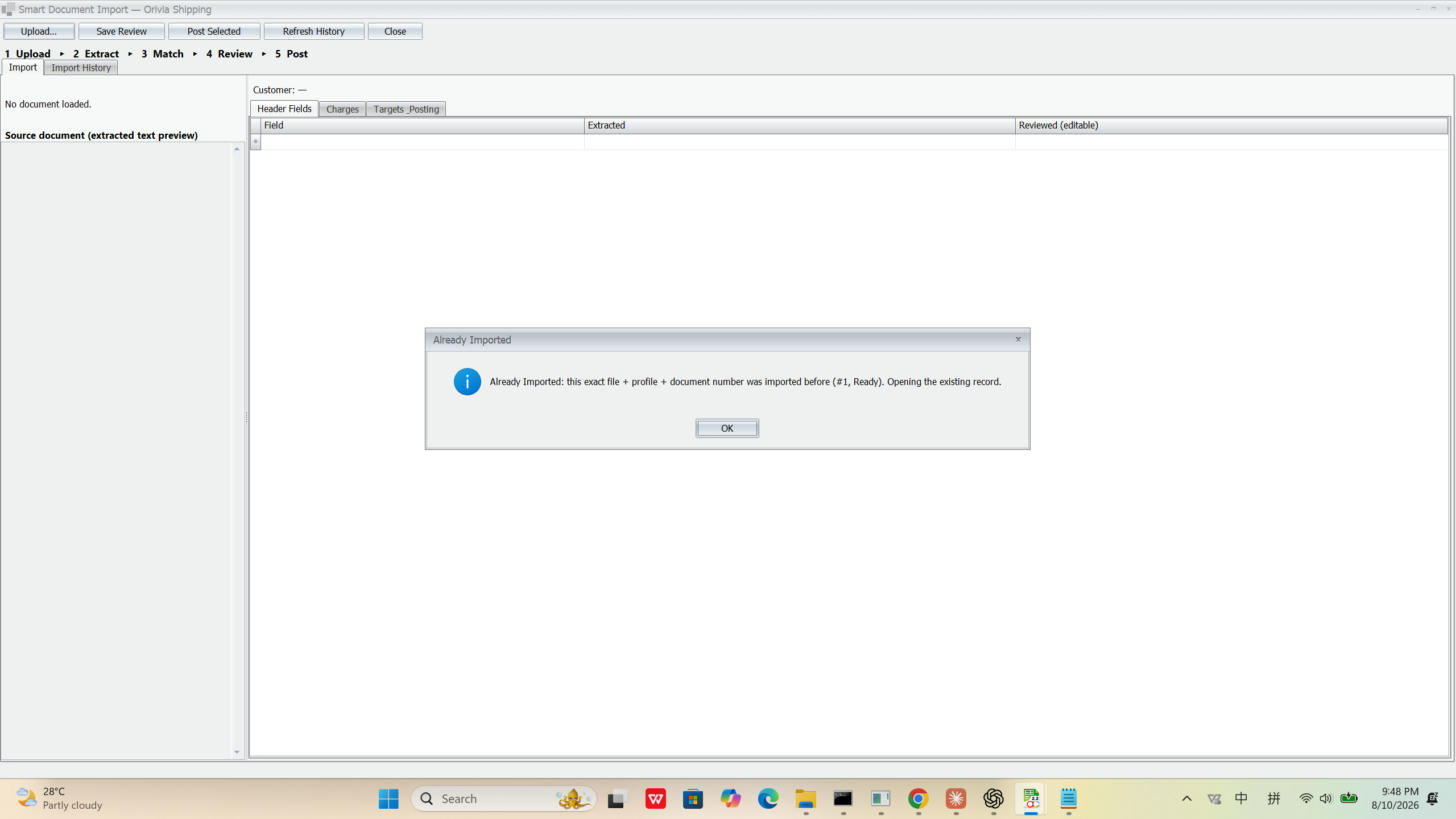
Task: Open ChatGPT from the taskbar
Action: coord(993,798)
